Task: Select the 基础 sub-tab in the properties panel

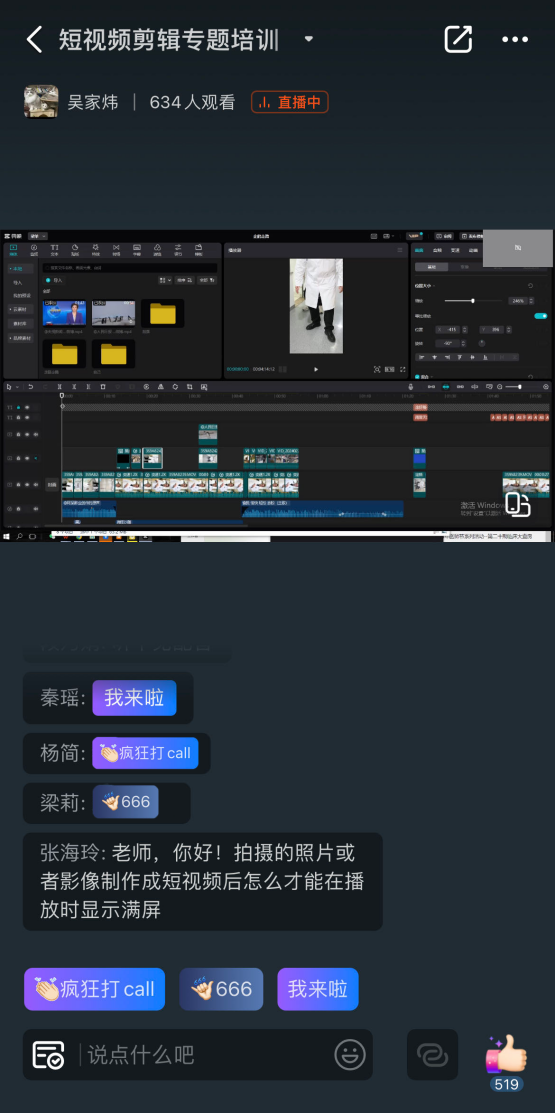Action: (x=432, y=267)
